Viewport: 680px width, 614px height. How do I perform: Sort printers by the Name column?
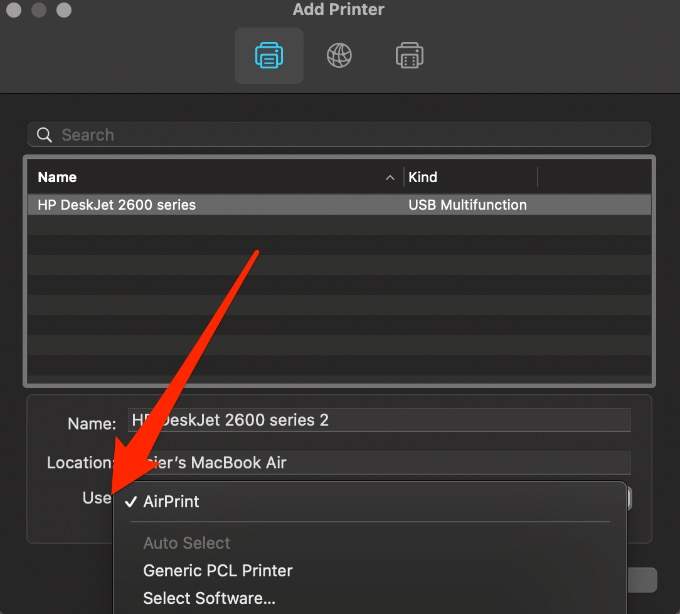(x=57, y=177)
